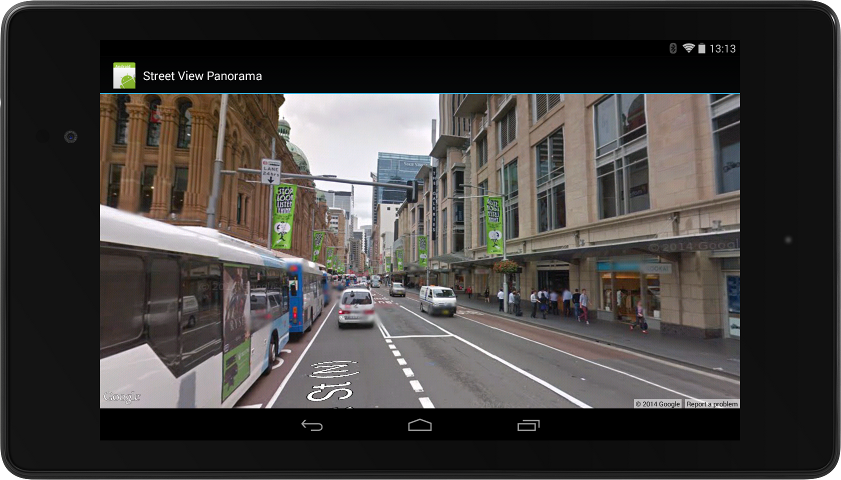Tap the green Android app icon
Image resolution: width=841 pixels, height=480 pixels.
tap(124, 76)
